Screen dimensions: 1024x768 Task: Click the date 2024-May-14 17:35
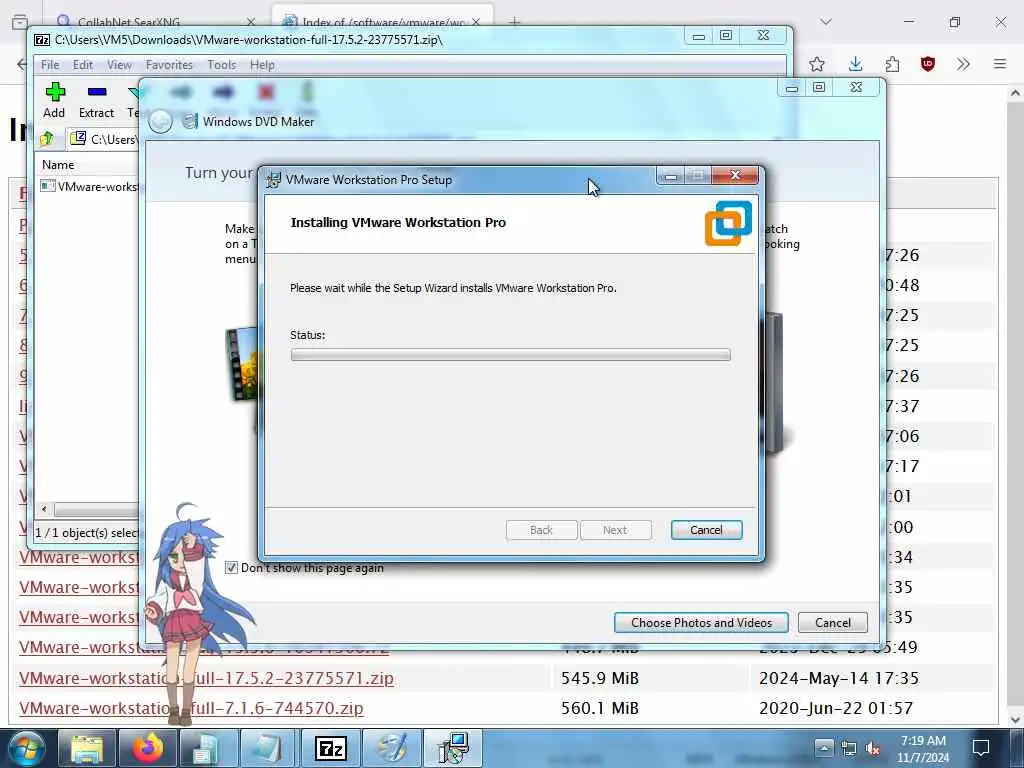click(839, 678)
